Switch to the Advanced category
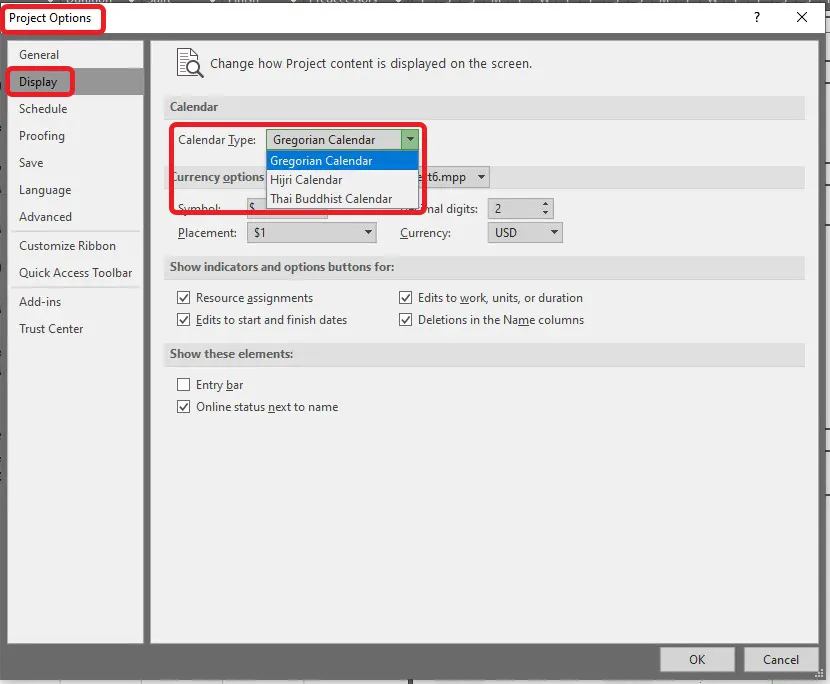The width and height of the screenshot is (830, 684). coord(45,217)
